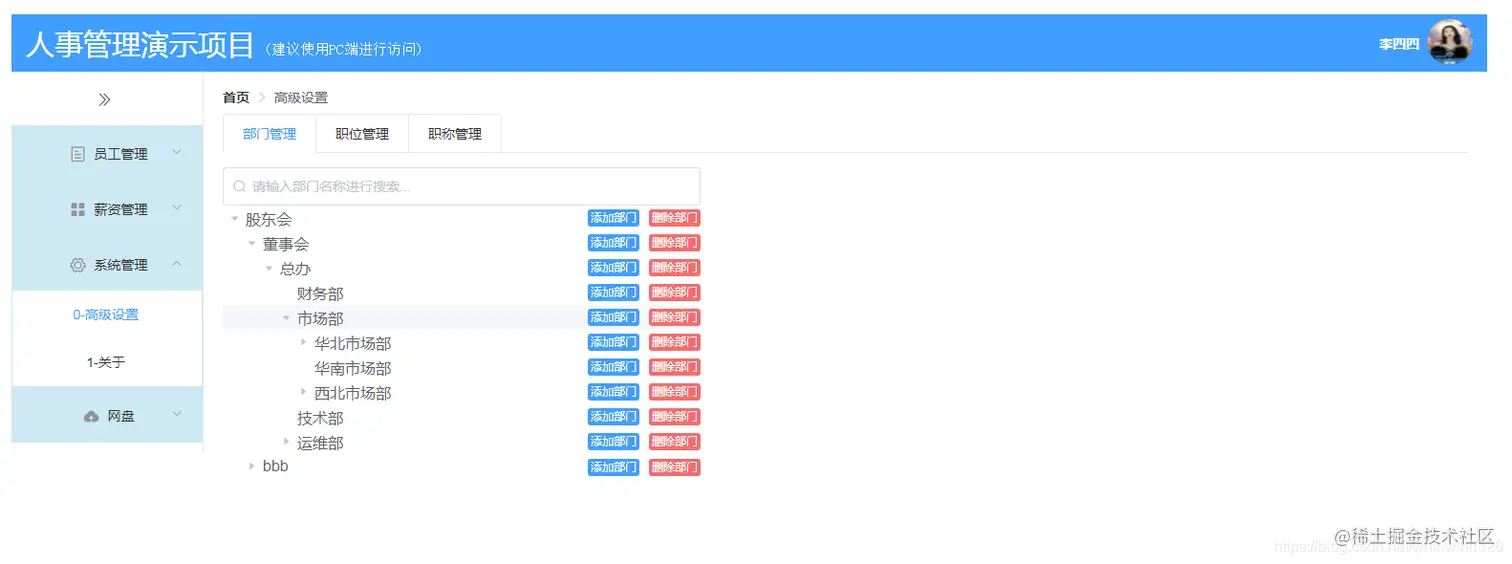Select the 华南市场部 tree row
Viewport: 1512px width, 564px height.
pos(461,368)
